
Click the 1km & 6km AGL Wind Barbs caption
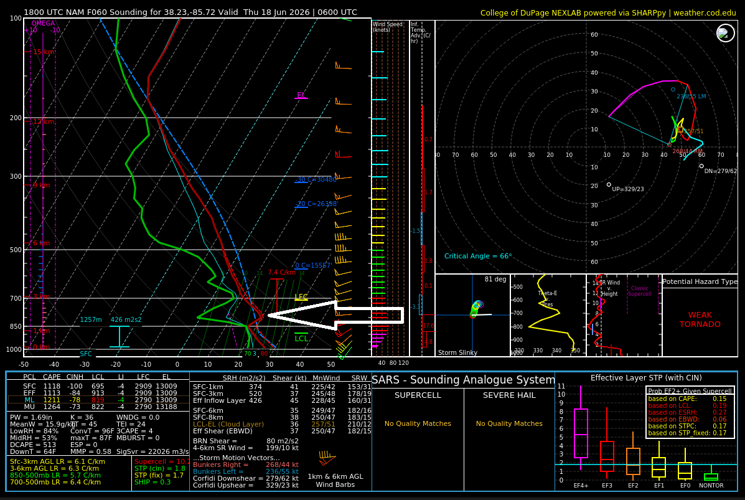[335, 481]
